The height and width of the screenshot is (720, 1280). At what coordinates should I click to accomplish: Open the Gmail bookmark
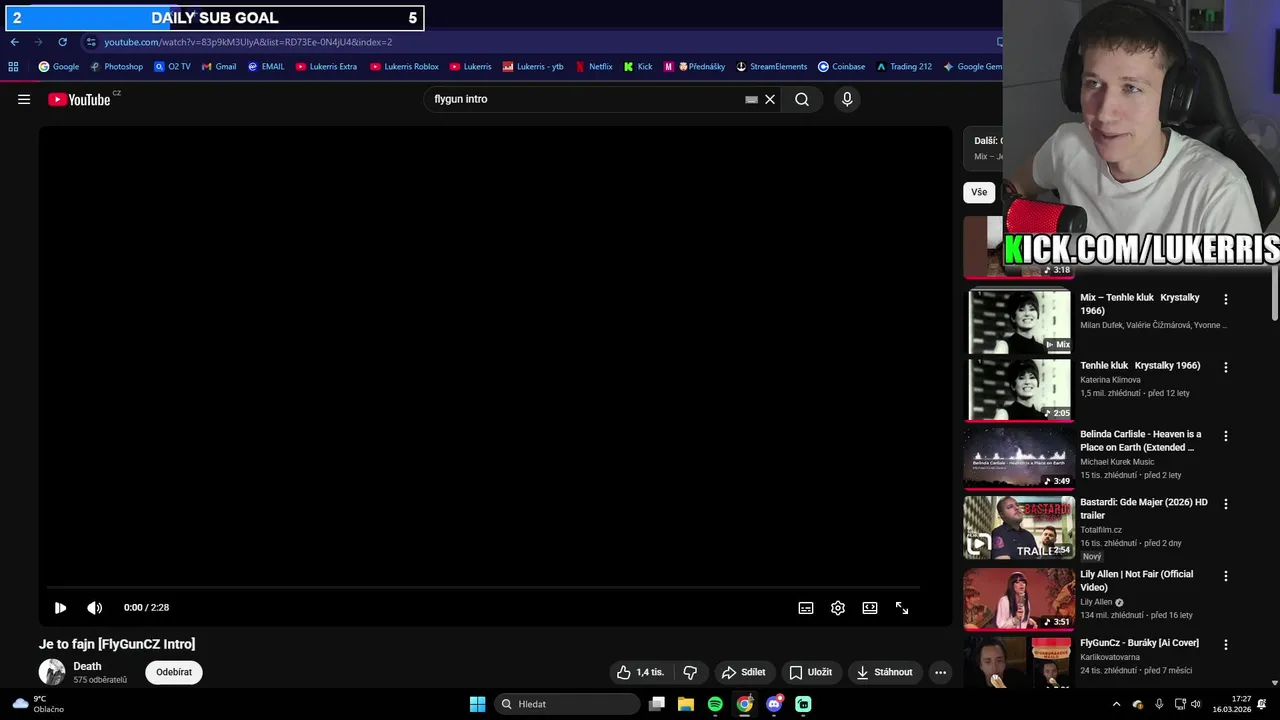219,67
